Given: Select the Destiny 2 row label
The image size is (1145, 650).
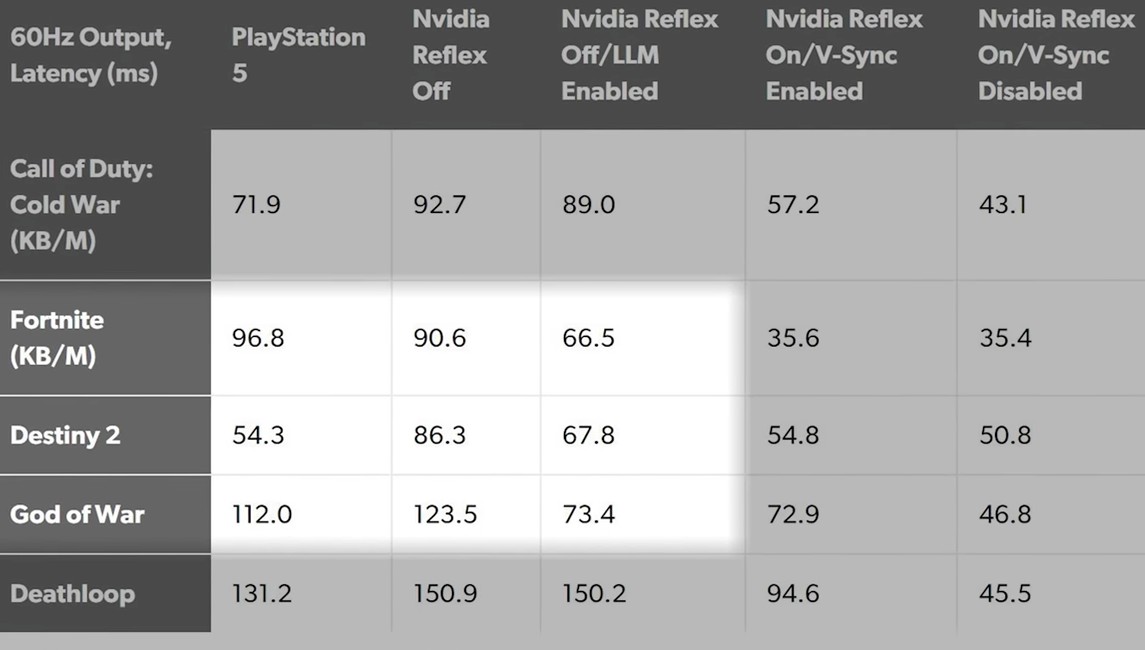Looking at the screenshot, I should coord(64,435).
